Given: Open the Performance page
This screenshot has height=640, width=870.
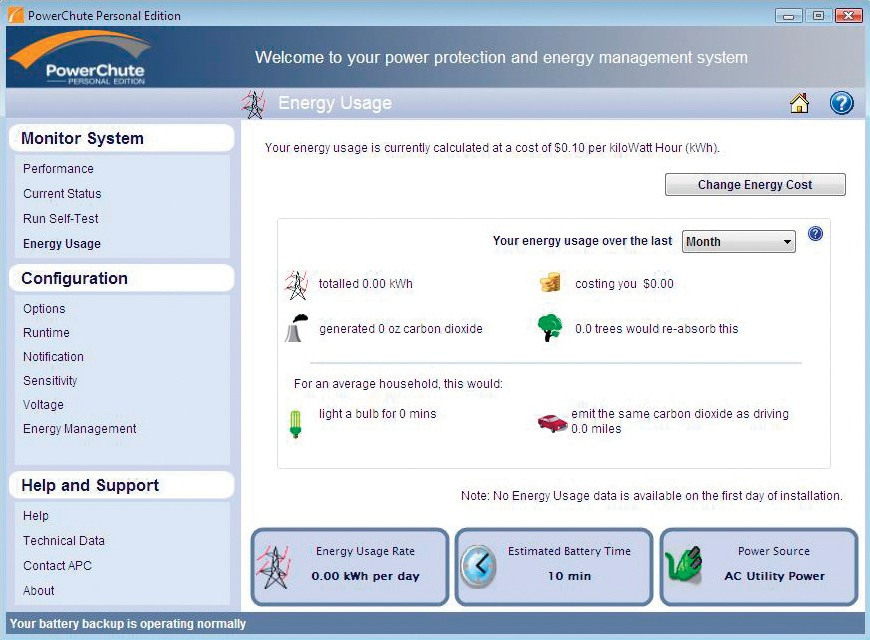Looking at the screenshot, I should coord(58,169).
